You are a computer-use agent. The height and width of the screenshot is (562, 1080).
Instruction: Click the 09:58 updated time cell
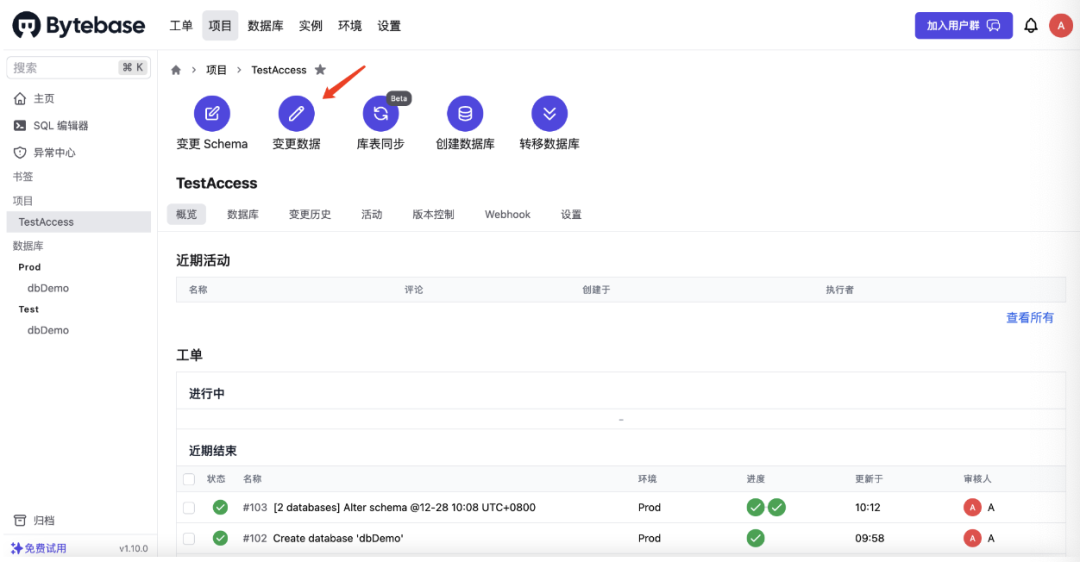click(x=869, y=538)
